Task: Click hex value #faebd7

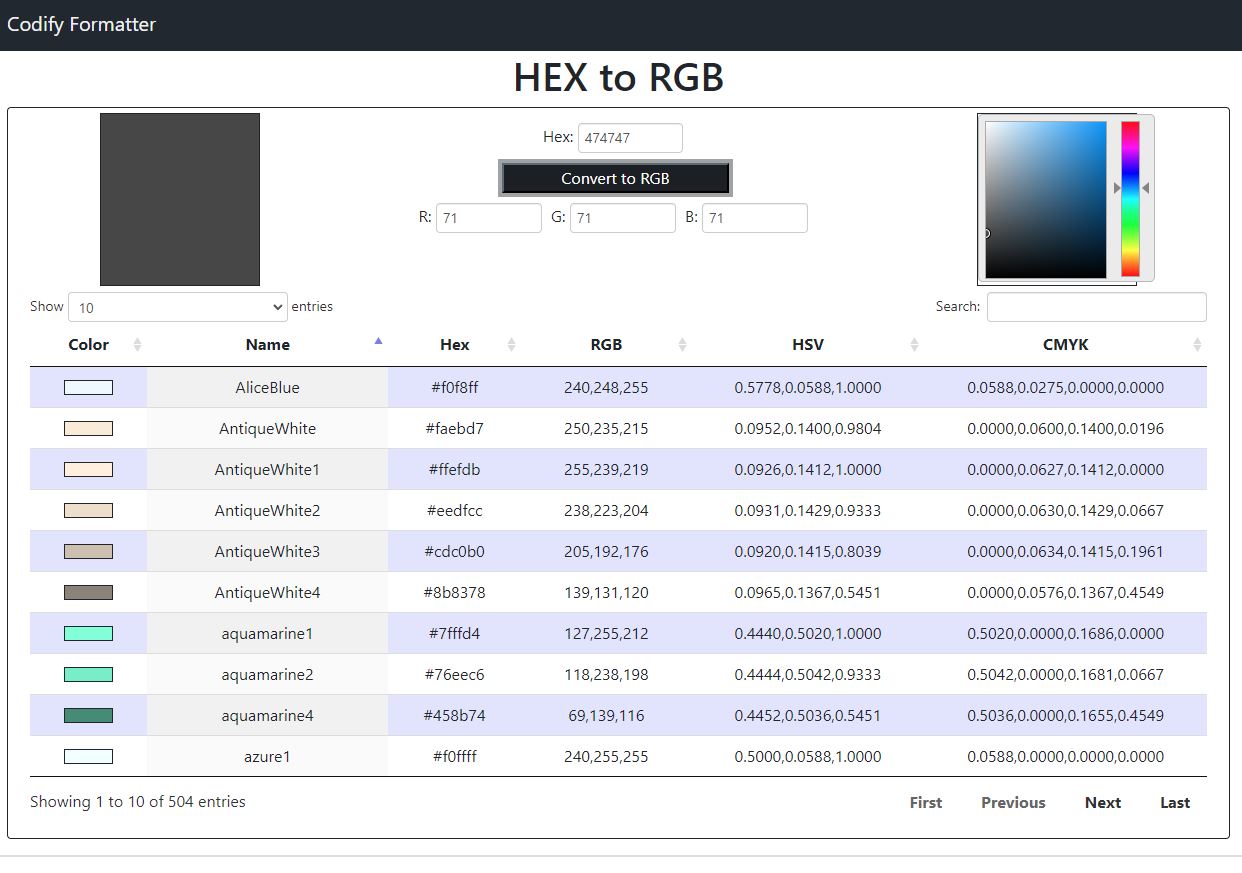Action: [x=455, y=429]
